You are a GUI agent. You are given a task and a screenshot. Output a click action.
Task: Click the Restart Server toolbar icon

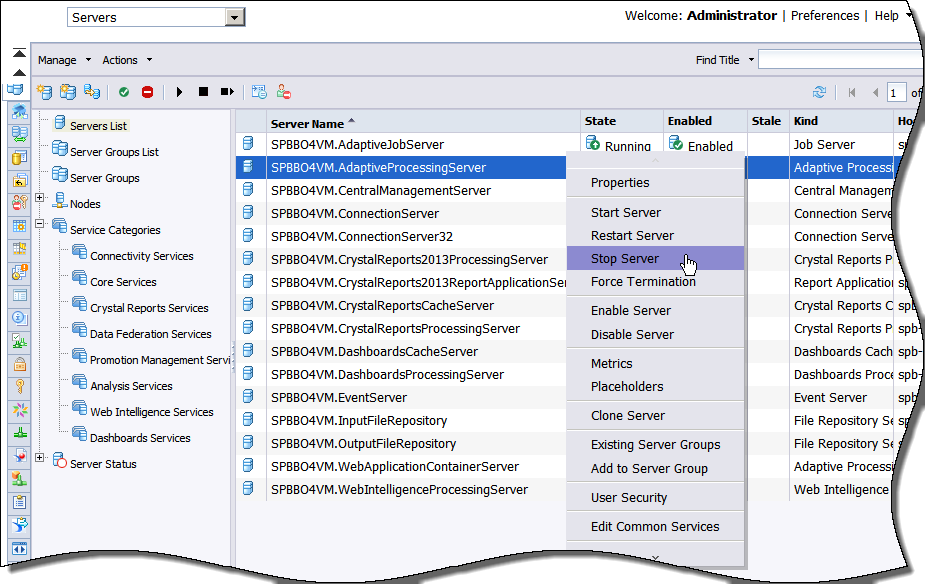(x=227, y=91)
